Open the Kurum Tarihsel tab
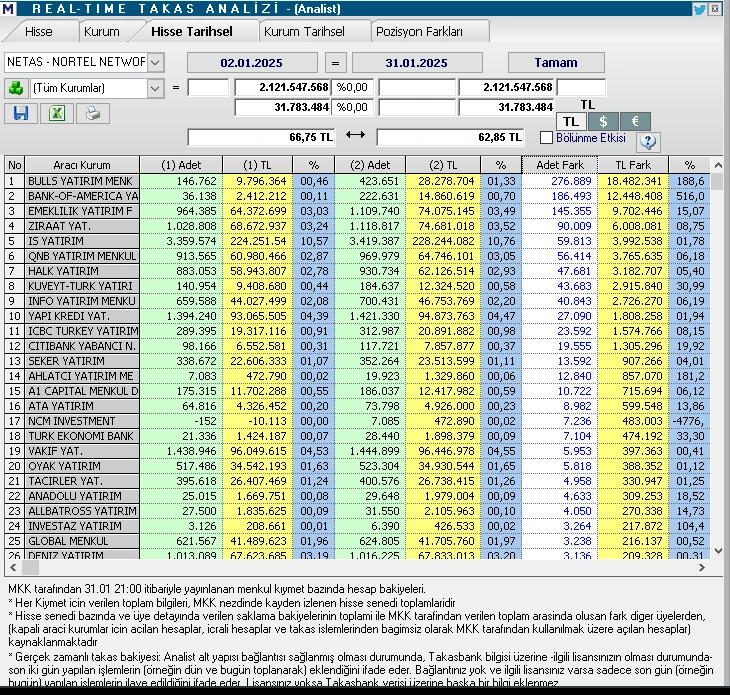This screenshot has height=695, width=730. [304, 32]
